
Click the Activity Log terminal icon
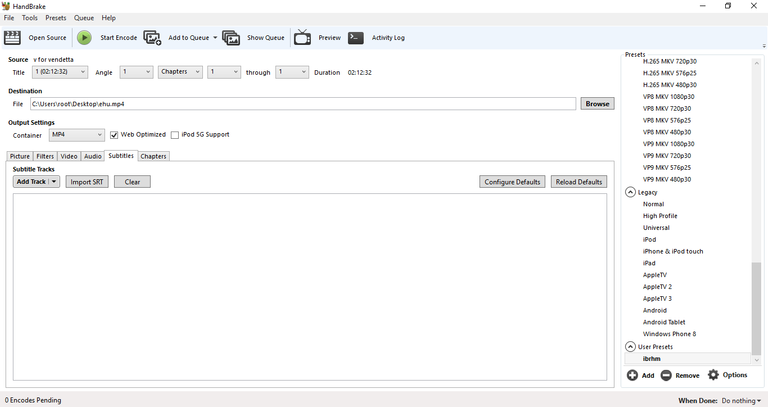tap(356, 38)
